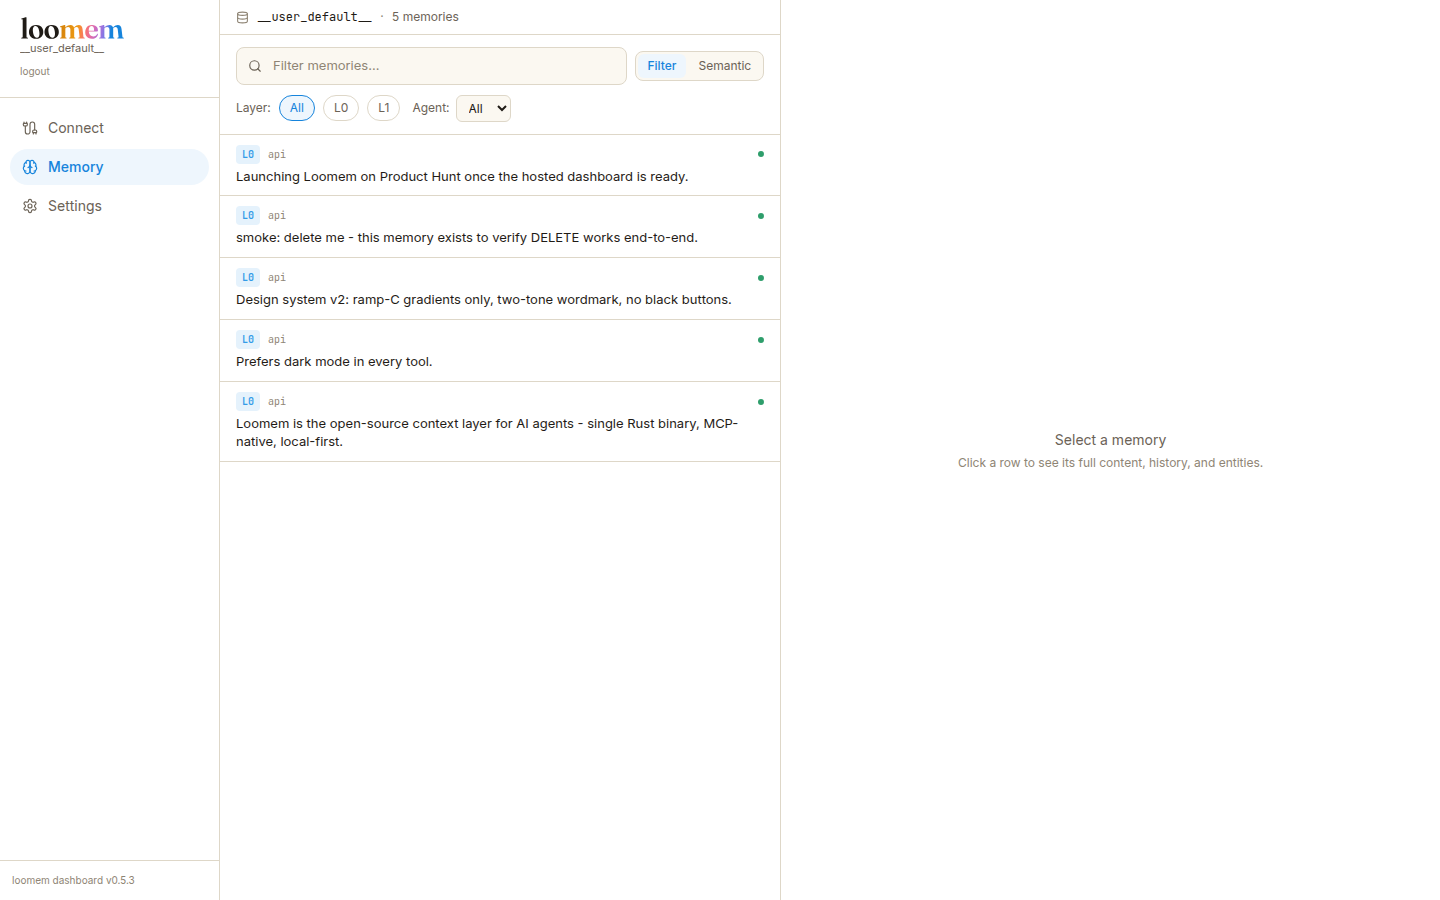
Task: Click the database icon beside __user_default__
Action: pos(242,17)
